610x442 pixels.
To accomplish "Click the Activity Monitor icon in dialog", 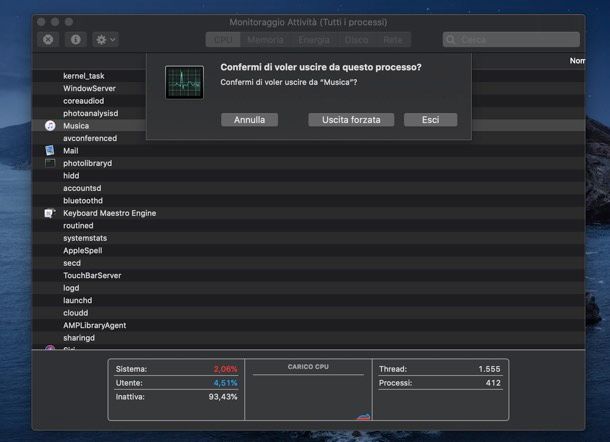I will click(184, 82).
